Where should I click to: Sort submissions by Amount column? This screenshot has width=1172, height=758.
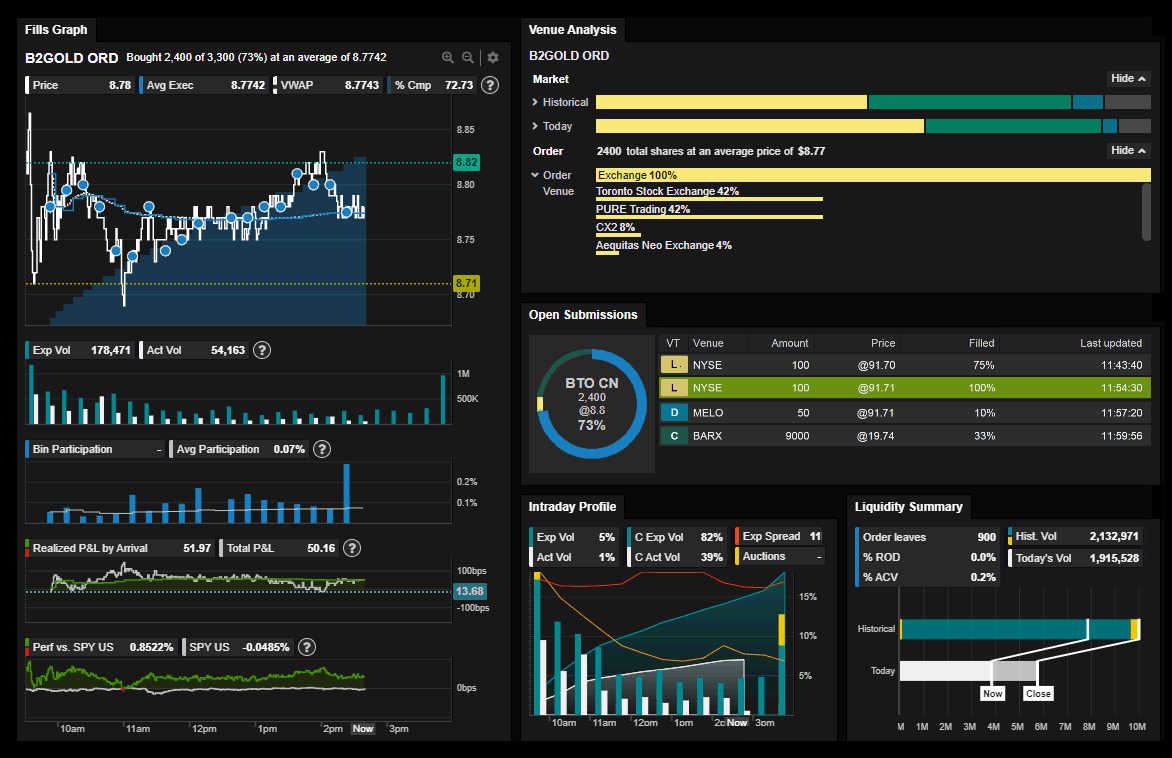point(790,343)
